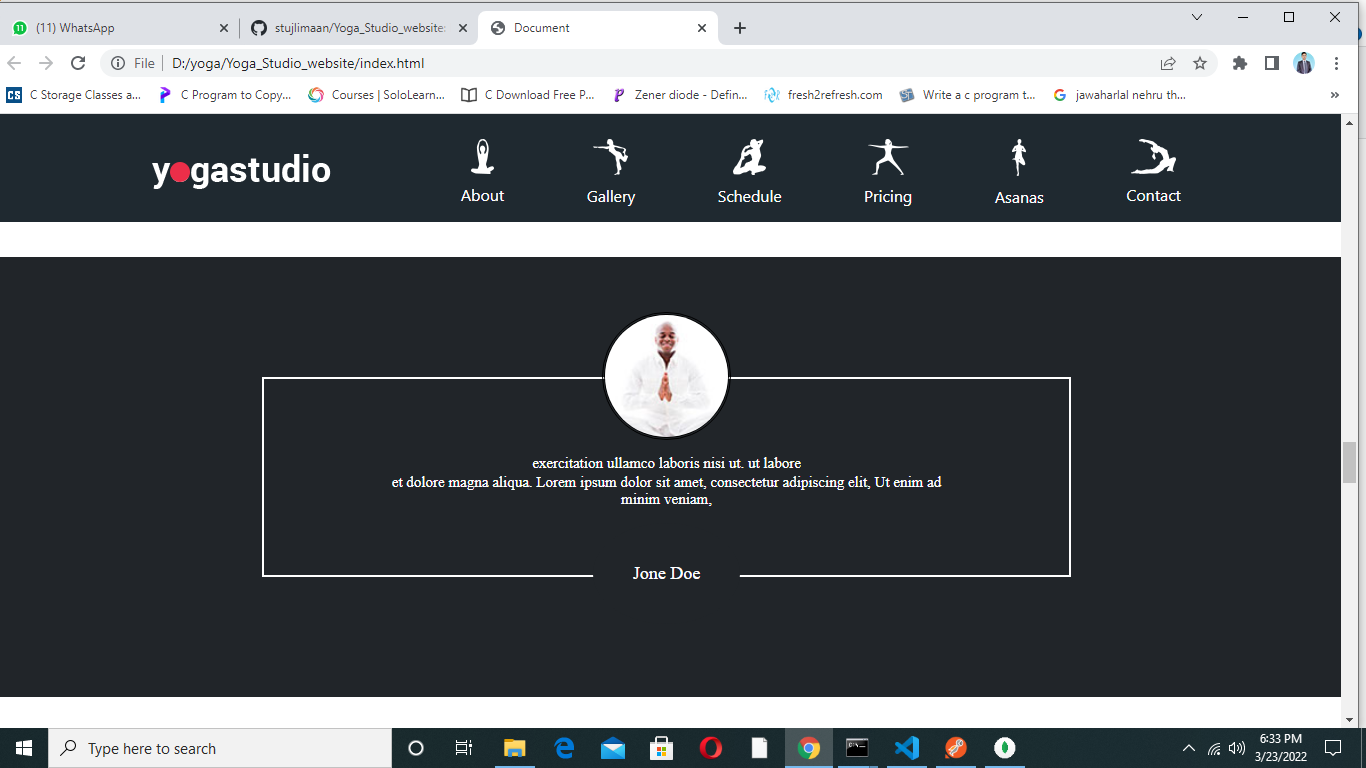Viewport: 1366px width, 768px height.
Task: Click the share page icon in address bar
Action: pos(1168,63)
